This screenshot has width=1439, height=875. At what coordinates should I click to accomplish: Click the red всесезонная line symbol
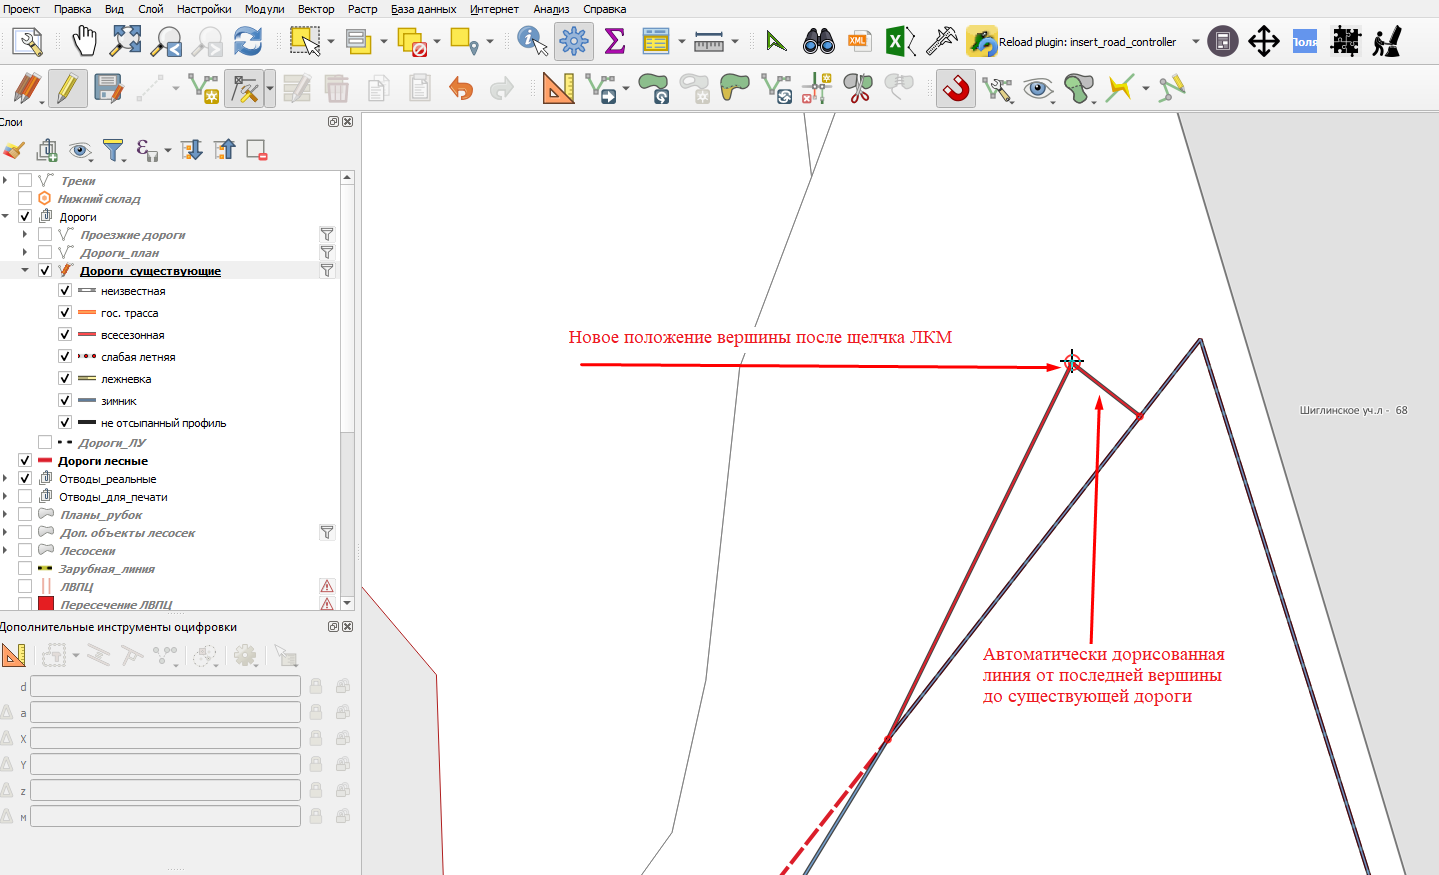coord(87,335)
